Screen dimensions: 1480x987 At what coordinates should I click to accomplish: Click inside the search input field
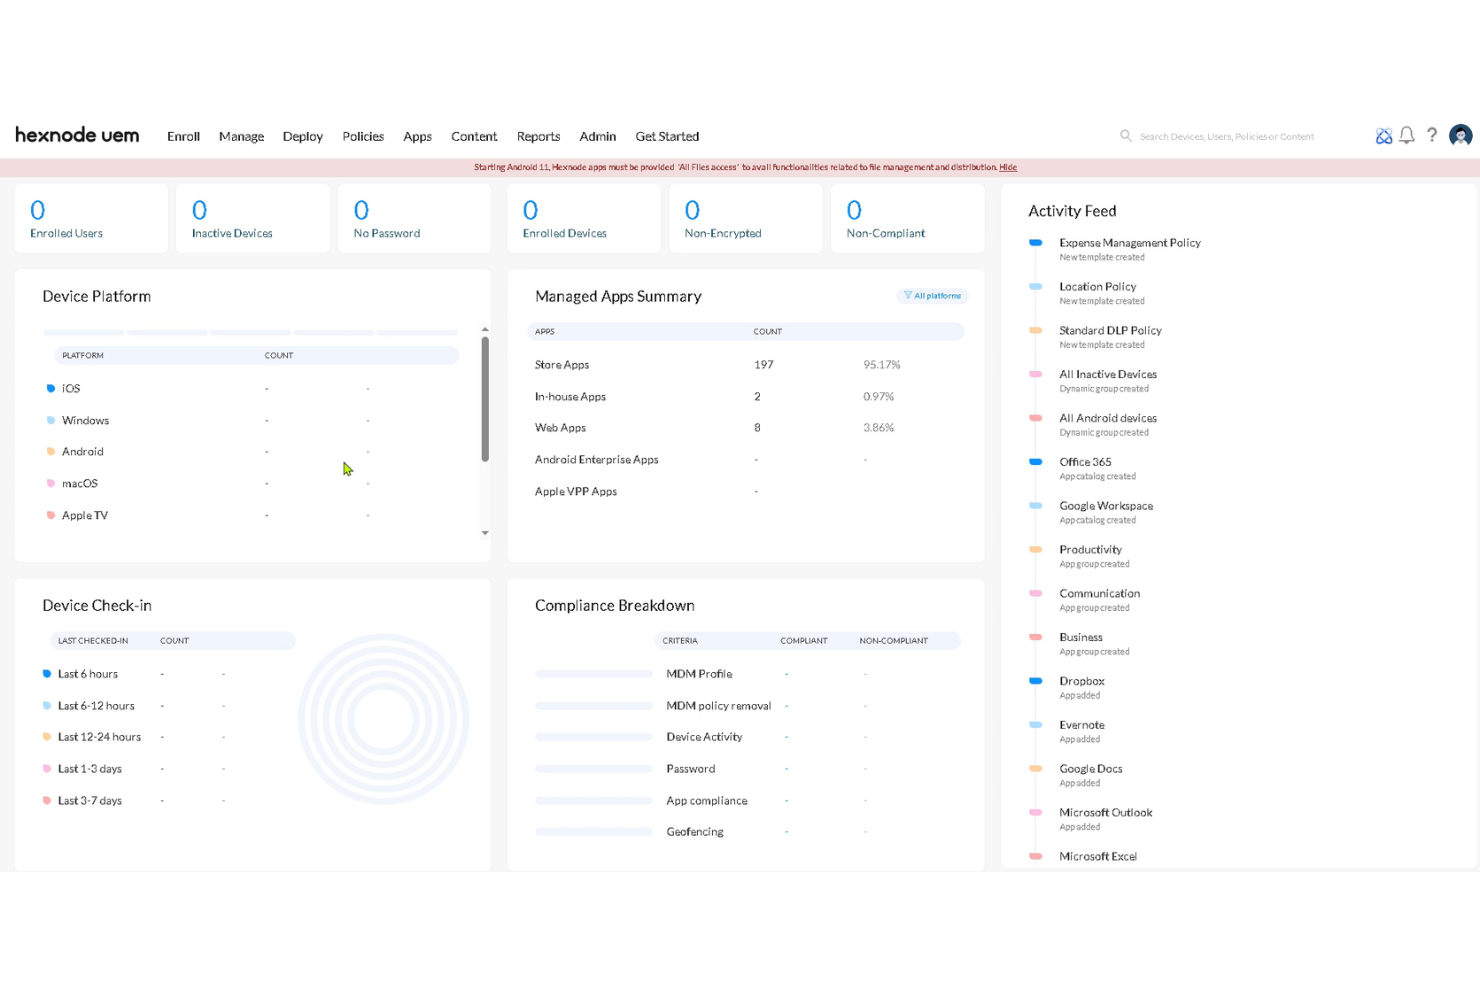click(1230, 136)
